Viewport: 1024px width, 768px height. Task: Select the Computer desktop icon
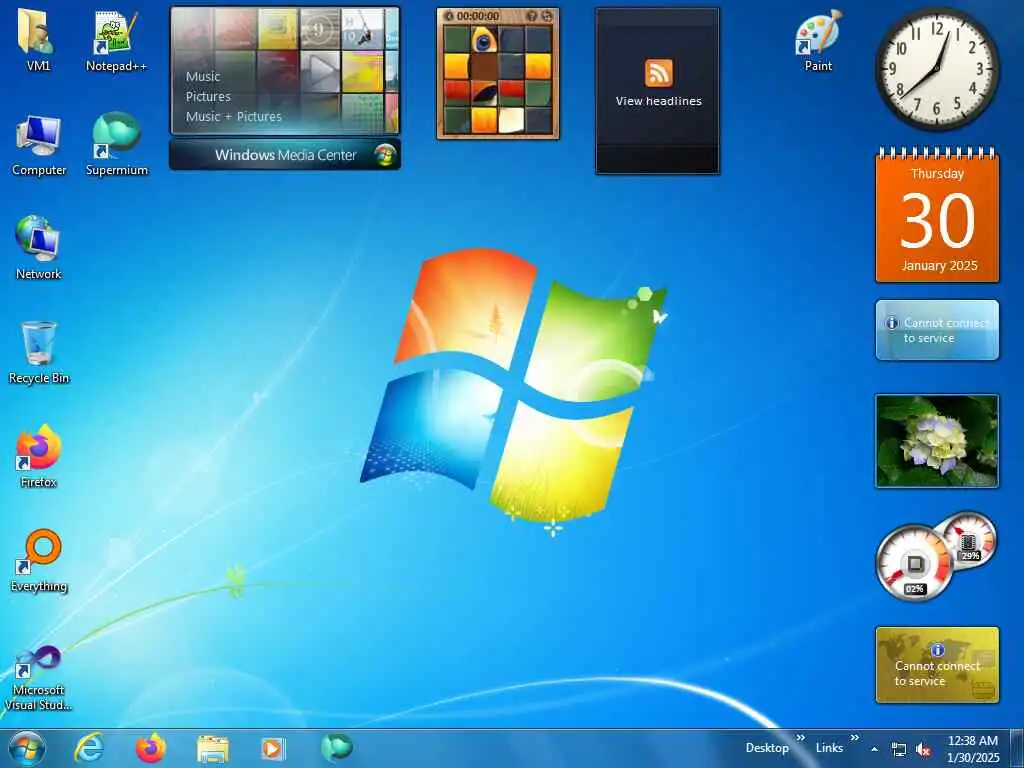[39, 145]
